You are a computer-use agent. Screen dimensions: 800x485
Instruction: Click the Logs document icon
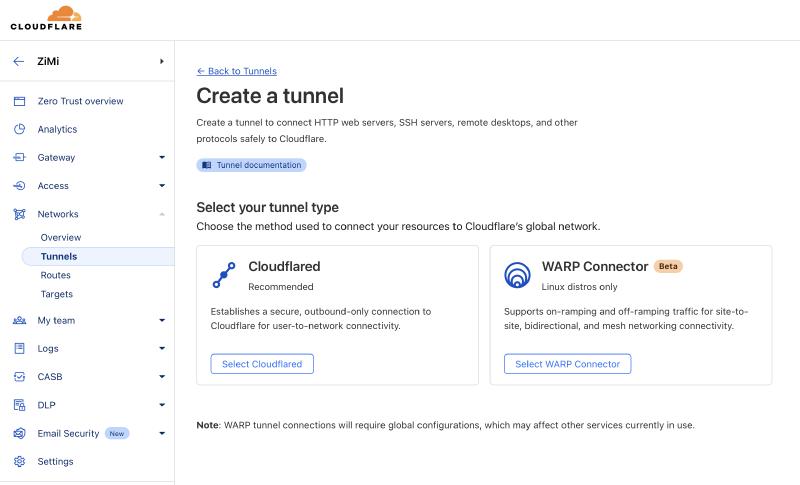pos(19,348)
